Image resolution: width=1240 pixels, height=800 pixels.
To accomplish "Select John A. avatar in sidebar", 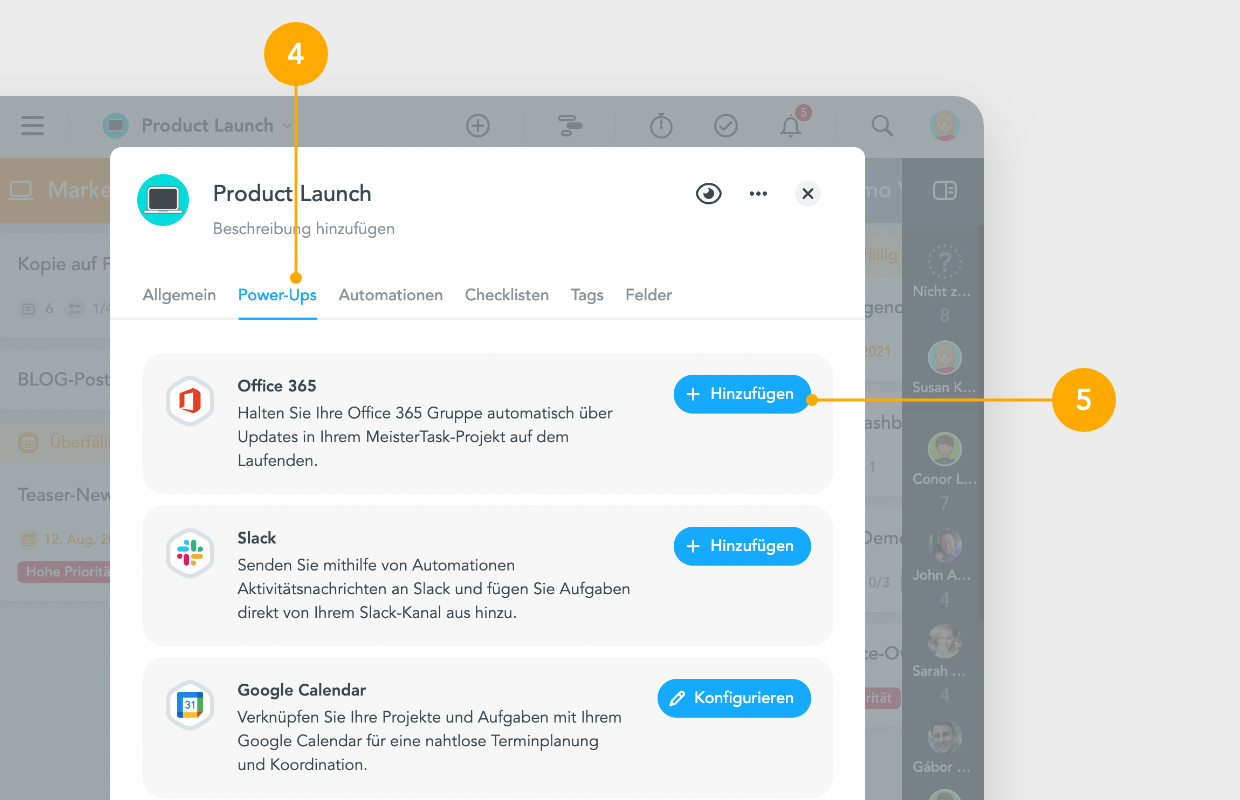I will (x=945, y=546).
